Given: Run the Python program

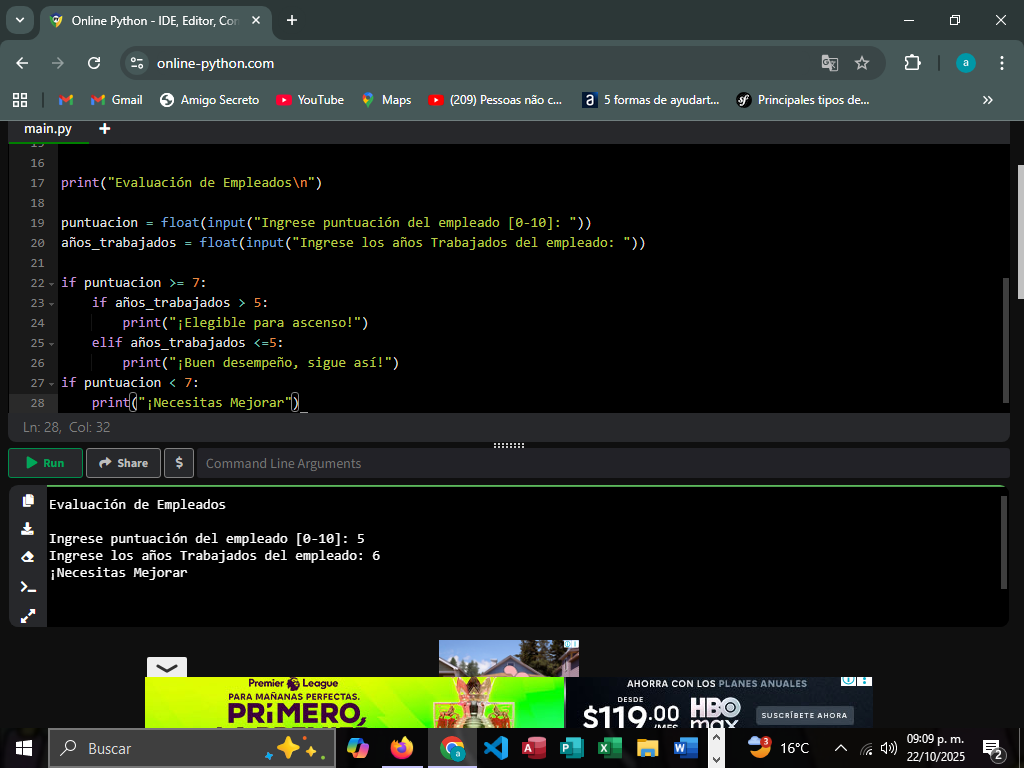Looking at the screenshot, I should pyautogui.click(x=46, y=463).
